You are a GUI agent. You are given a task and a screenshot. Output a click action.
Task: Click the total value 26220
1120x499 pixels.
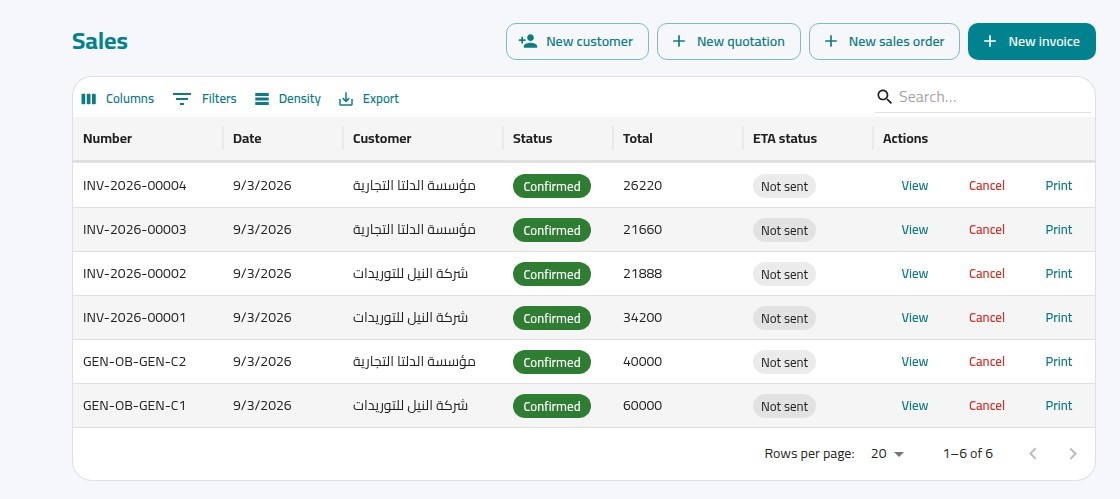coord(642,186)
